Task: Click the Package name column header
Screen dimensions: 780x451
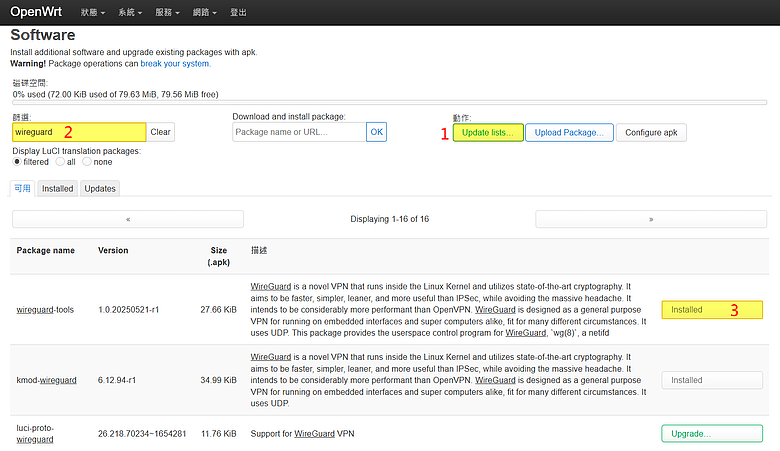Action: (45, 250)
